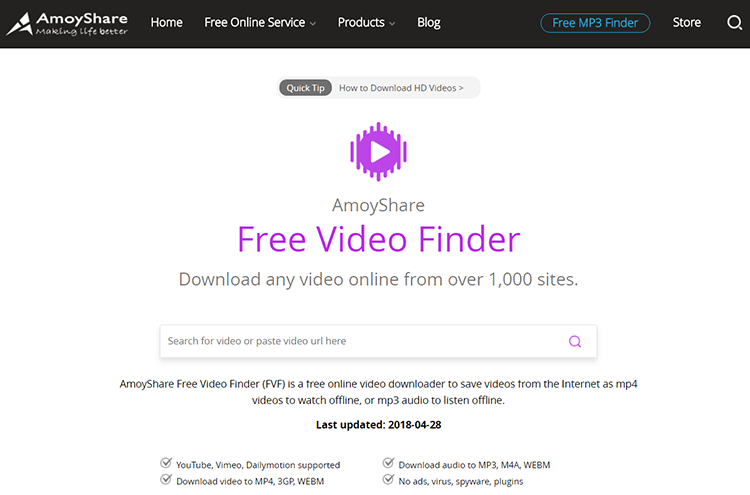Screen dimensions: 750x495
Task: Click the purple search icon in the search box
Action: 575,341
